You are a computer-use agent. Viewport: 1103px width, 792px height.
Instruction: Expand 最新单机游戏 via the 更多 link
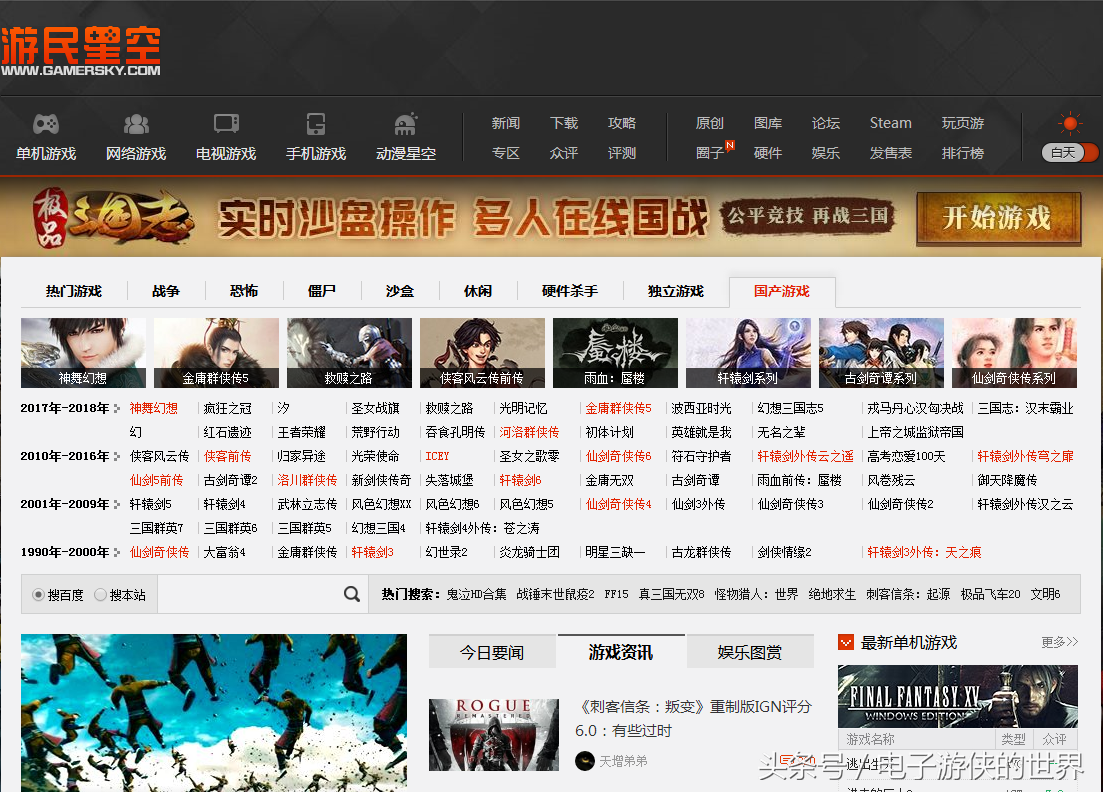click(1057, 642)
